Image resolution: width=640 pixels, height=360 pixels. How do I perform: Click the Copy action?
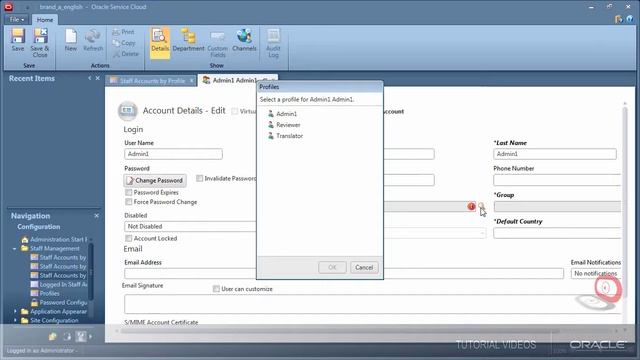pos(124,42)
